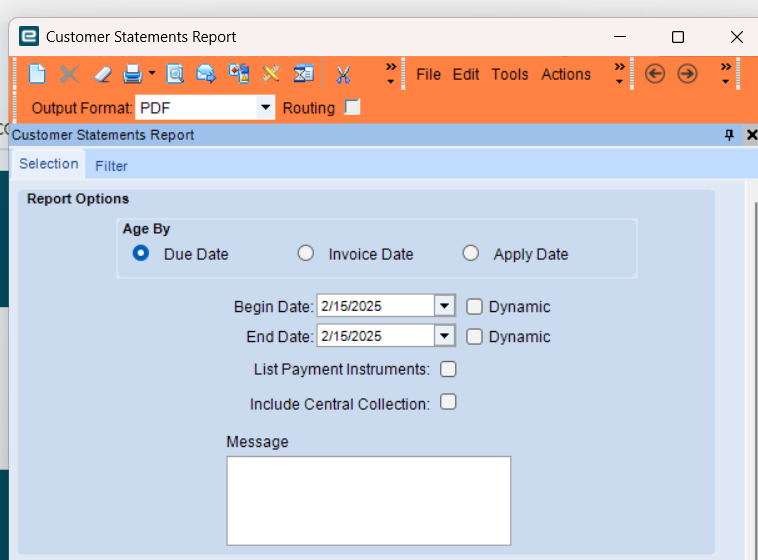Click the Print Preview magnifier icon
Image resolution: width=758 pixels, height=560 pixels.
point(175,74)
